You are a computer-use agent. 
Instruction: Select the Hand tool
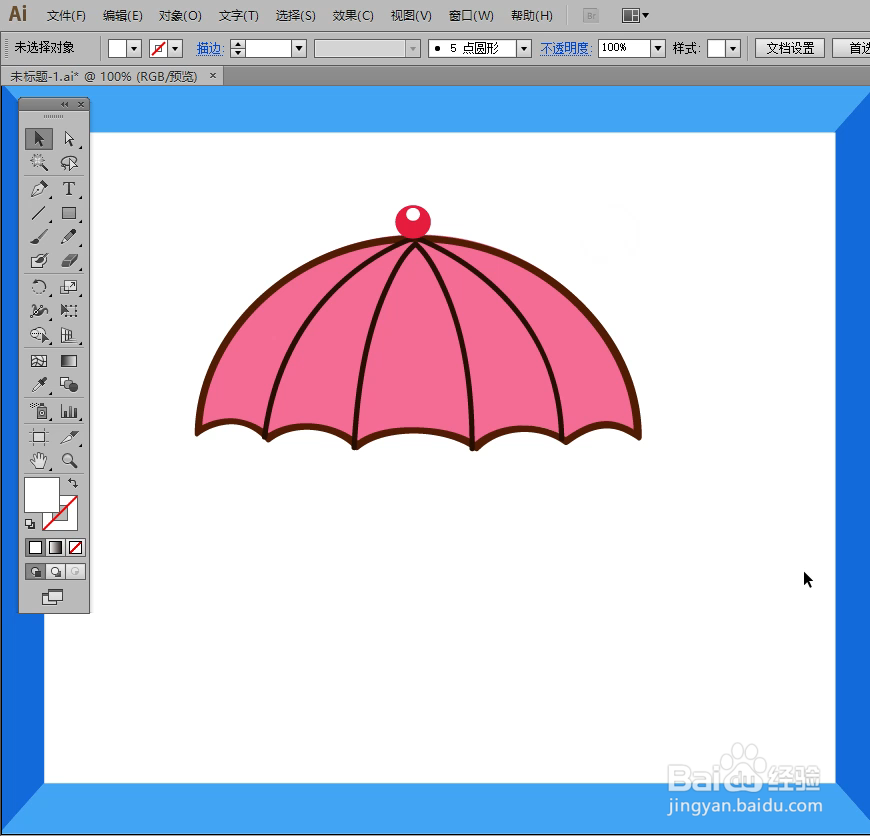tap(38, 461)
